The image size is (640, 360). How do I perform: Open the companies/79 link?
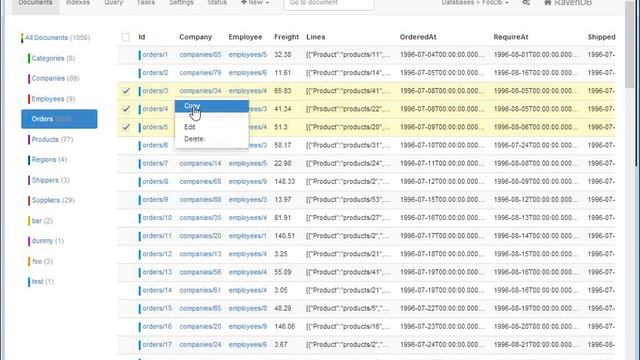click(200, 73)
